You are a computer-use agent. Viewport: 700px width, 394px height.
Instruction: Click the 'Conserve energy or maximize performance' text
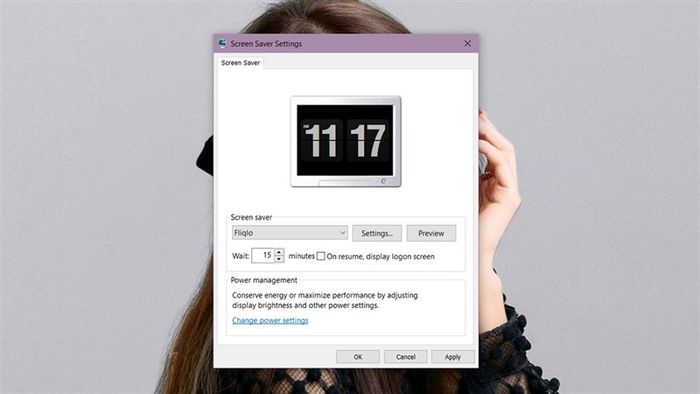pos(325,300)
